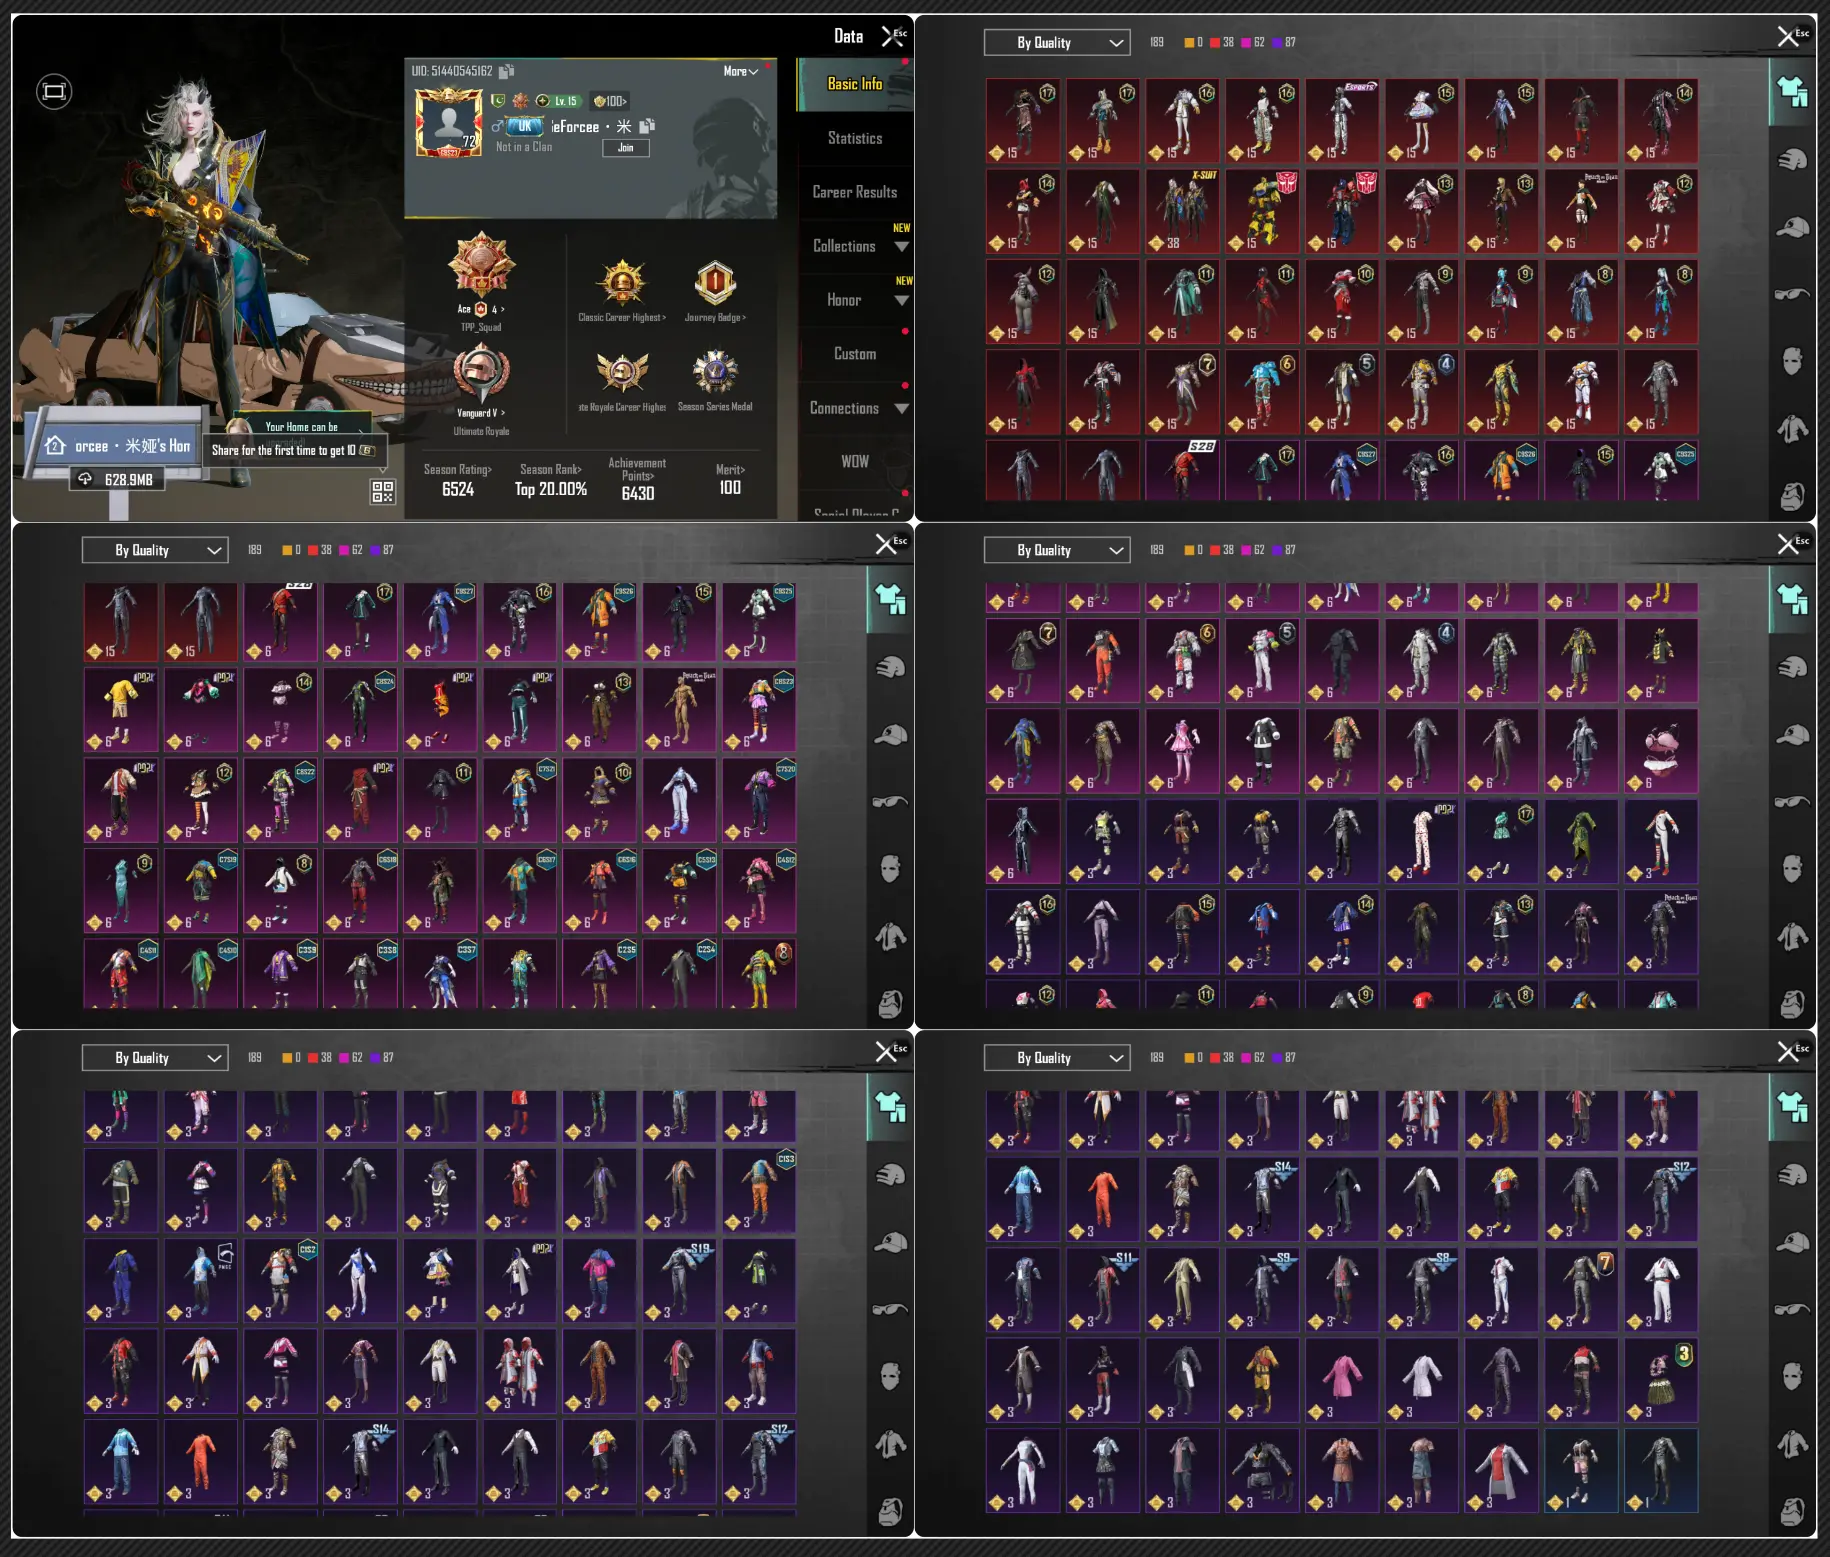Click the Lv. 15 level badge
Viewport: 1830px width, 1557px height.
[557, 101]
